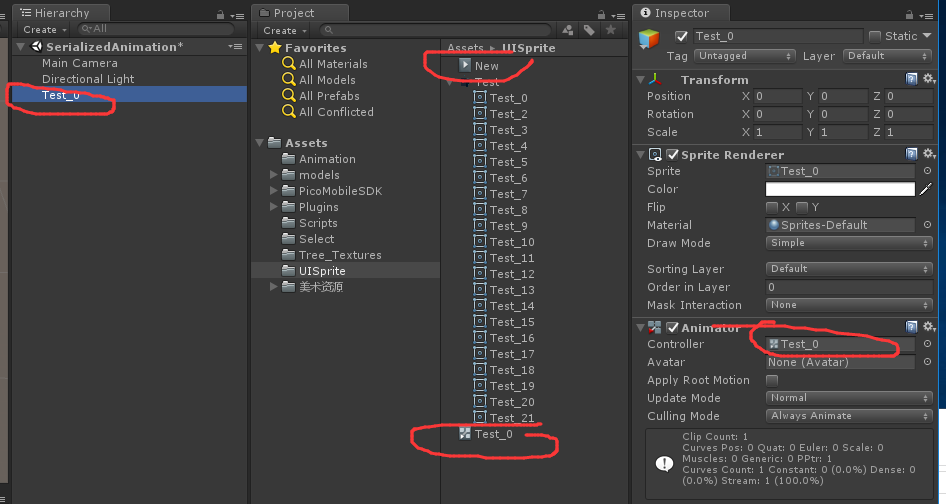The image size is (946, 504).
Task: Open the Project Create menu
Action: pyautogui.click(x=284, y=30)
